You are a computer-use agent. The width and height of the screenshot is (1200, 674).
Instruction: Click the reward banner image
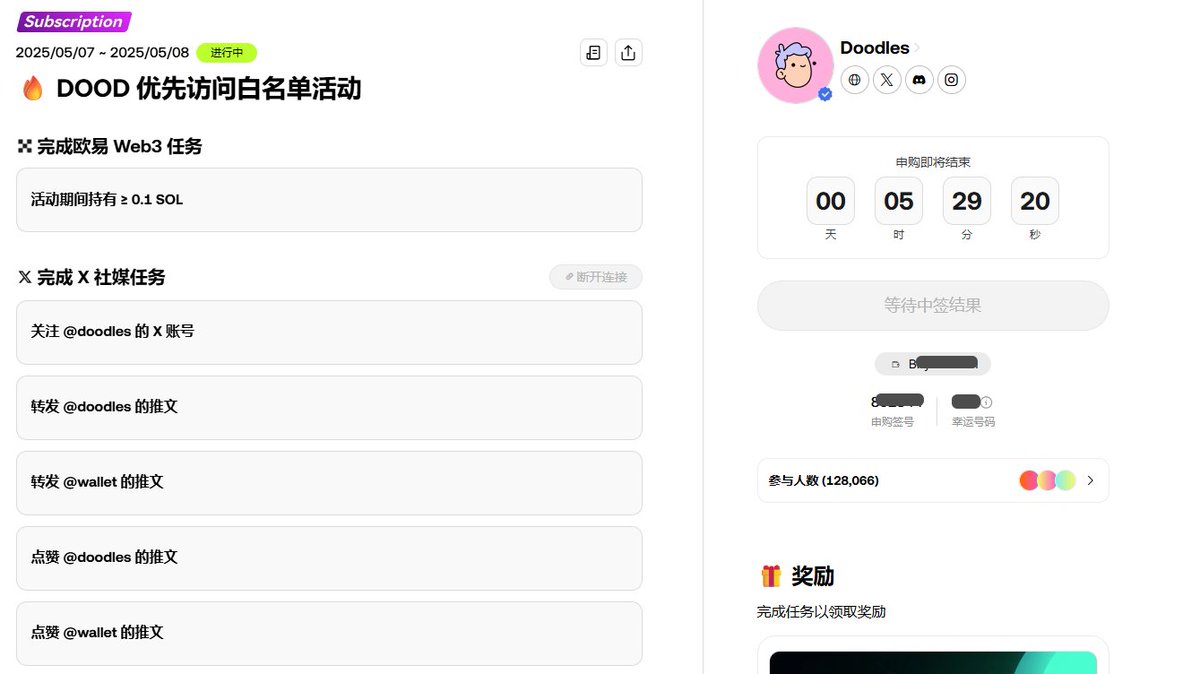[x=933, y=662]
